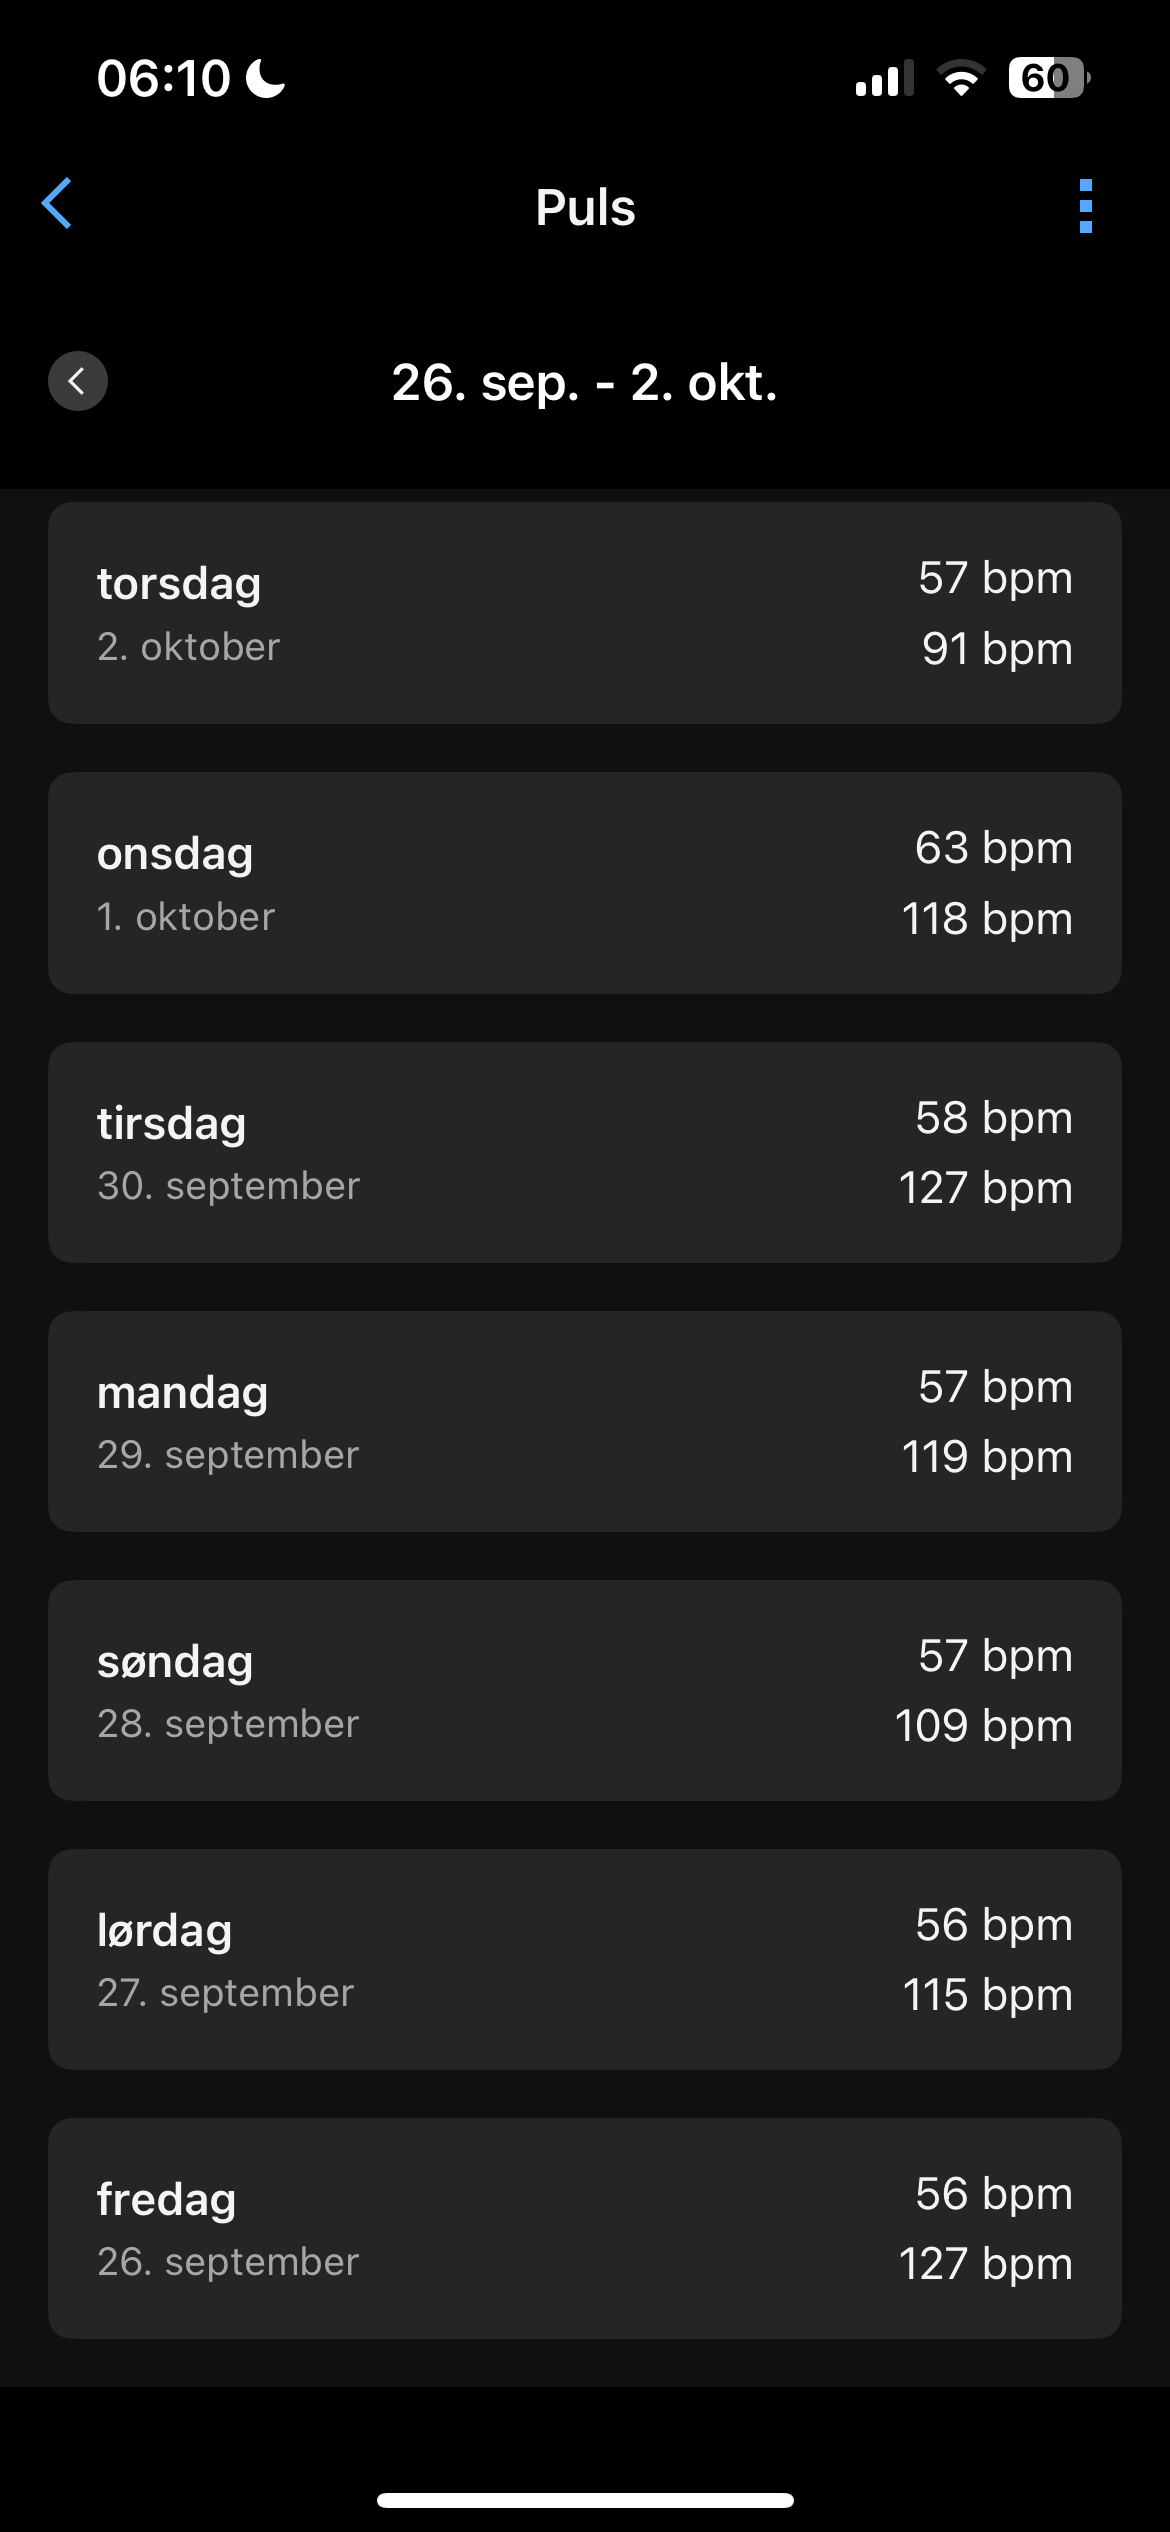
Task: Tap the 06:10 clock
Action: tap(164, 78)
